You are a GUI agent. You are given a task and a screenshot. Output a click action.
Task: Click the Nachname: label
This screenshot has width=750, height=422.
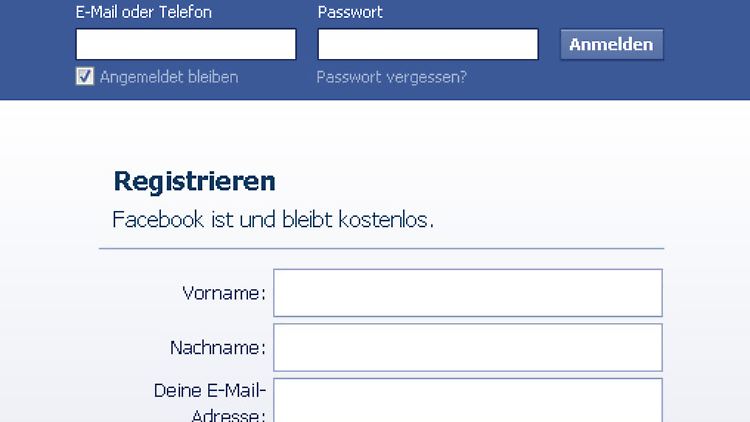click(x=217, y=348)
